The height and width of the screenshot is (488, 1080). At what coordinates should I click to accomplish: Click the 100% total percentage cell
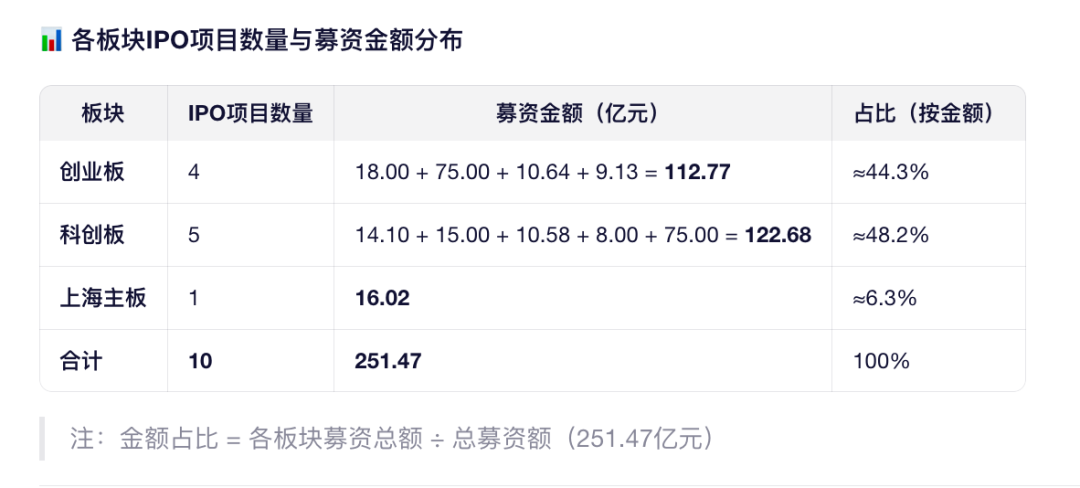pyautogui.click(x=881, y=361)
